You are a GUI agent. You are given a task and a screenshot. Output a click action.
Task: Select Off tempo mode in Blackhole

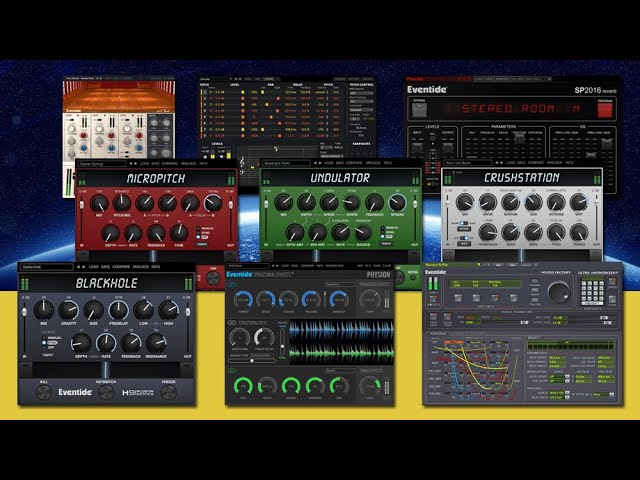click(x=50, y=347)
